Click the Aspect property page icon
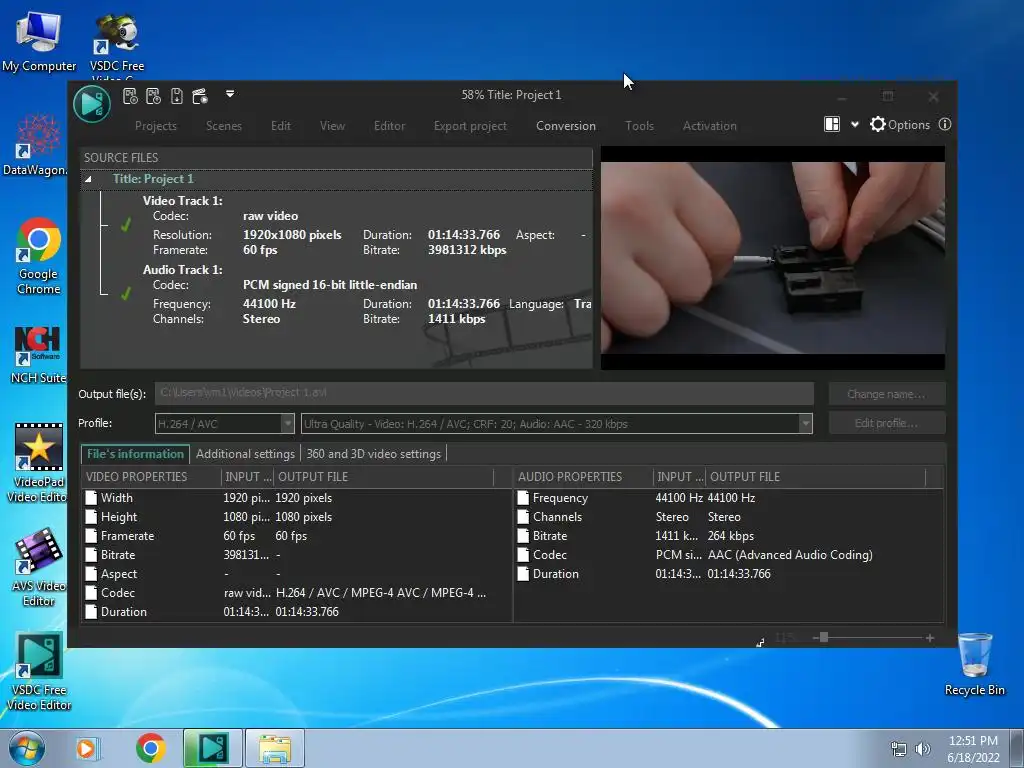The image size is (1024, 768). (x=91, y=573)
